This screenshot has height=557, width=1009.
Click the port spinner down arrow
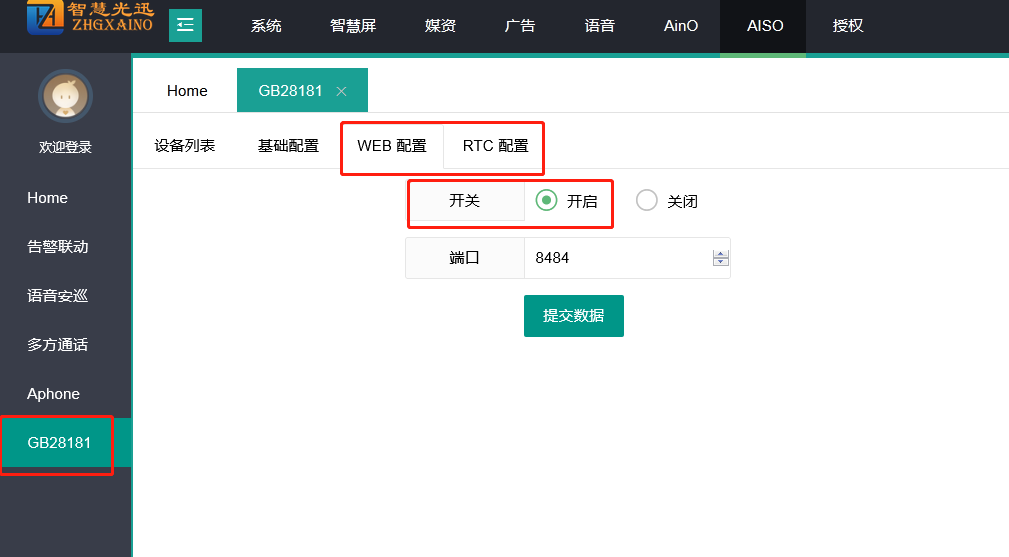[720, 262]
